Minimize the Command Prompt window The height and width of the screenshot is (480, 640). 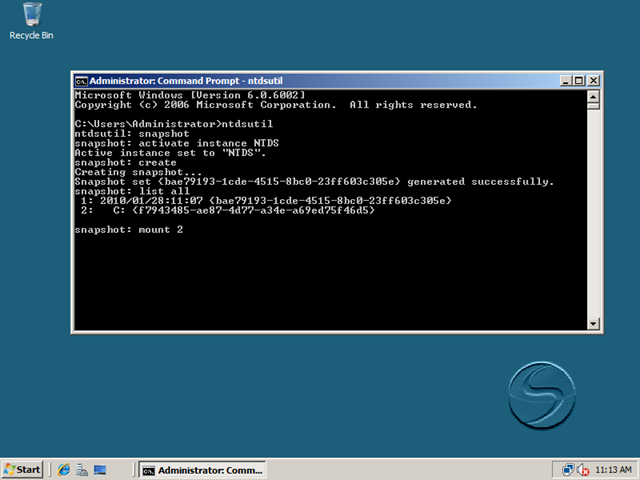[x=565, y=81]
